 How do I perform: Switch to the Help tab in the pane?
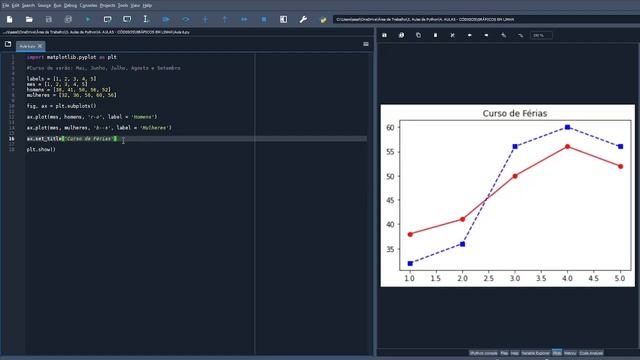point(515,353)
